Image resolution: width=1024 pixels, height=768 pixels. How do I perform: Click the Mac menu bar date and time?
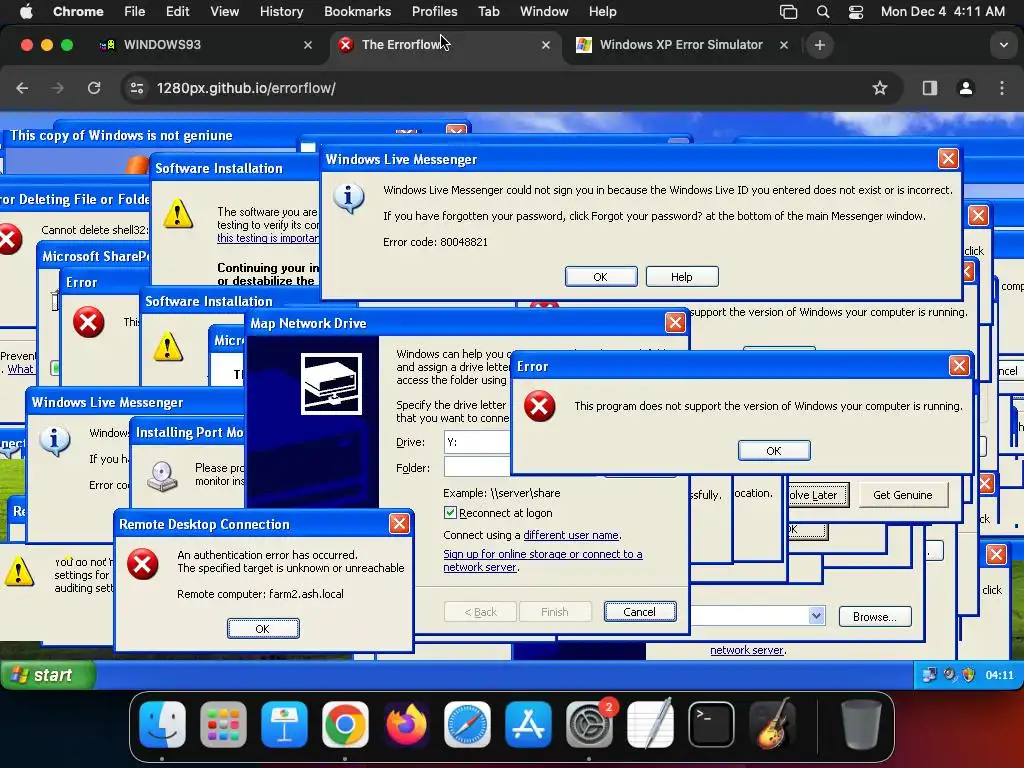942,11
